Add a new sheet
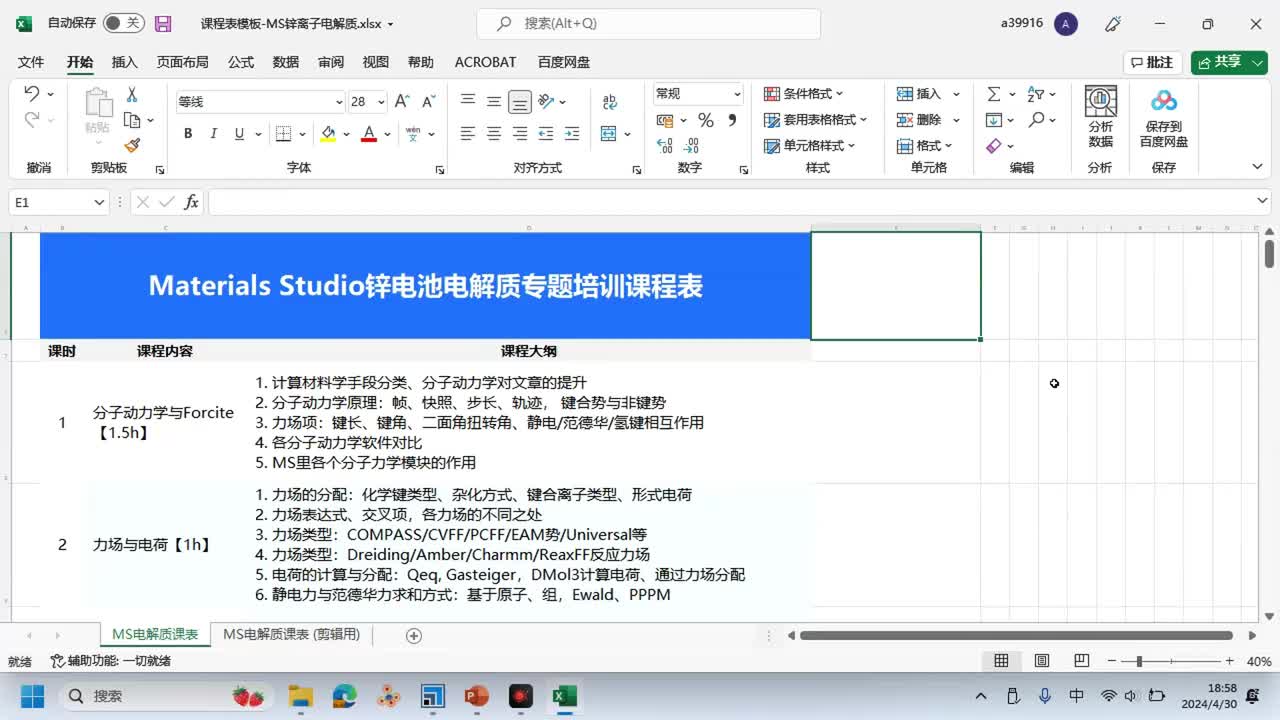 (414, 636)
